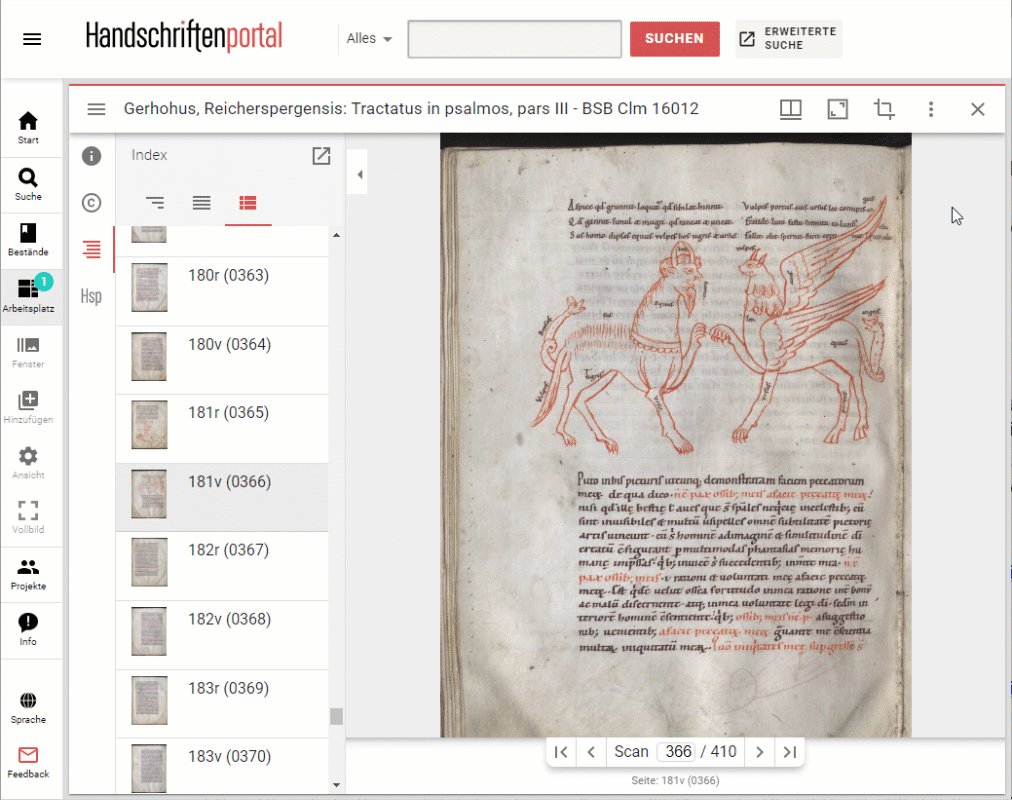Jump to first scan
Viewport: 1012px width, 800px height.
(561, 752)
